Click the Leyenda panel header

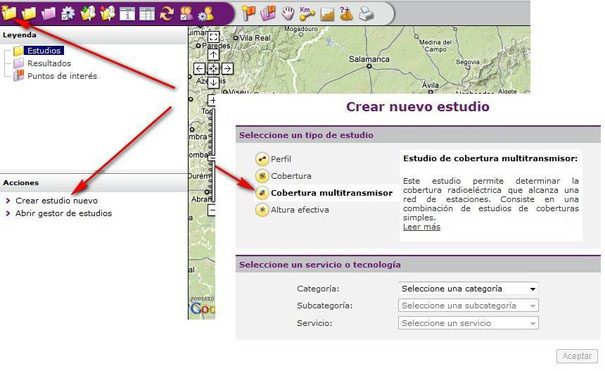93,35
